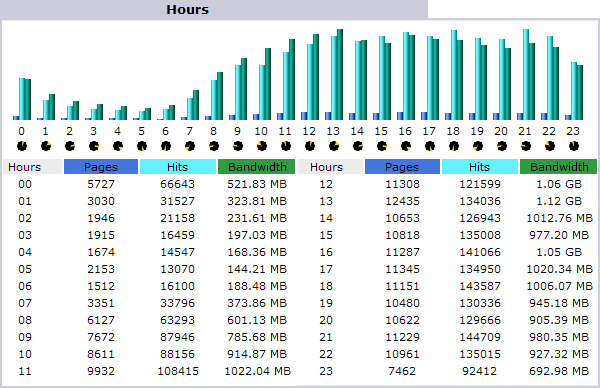Select the bandwidth value 1022.04 MB
600x388 pixels.
point(258,371)
